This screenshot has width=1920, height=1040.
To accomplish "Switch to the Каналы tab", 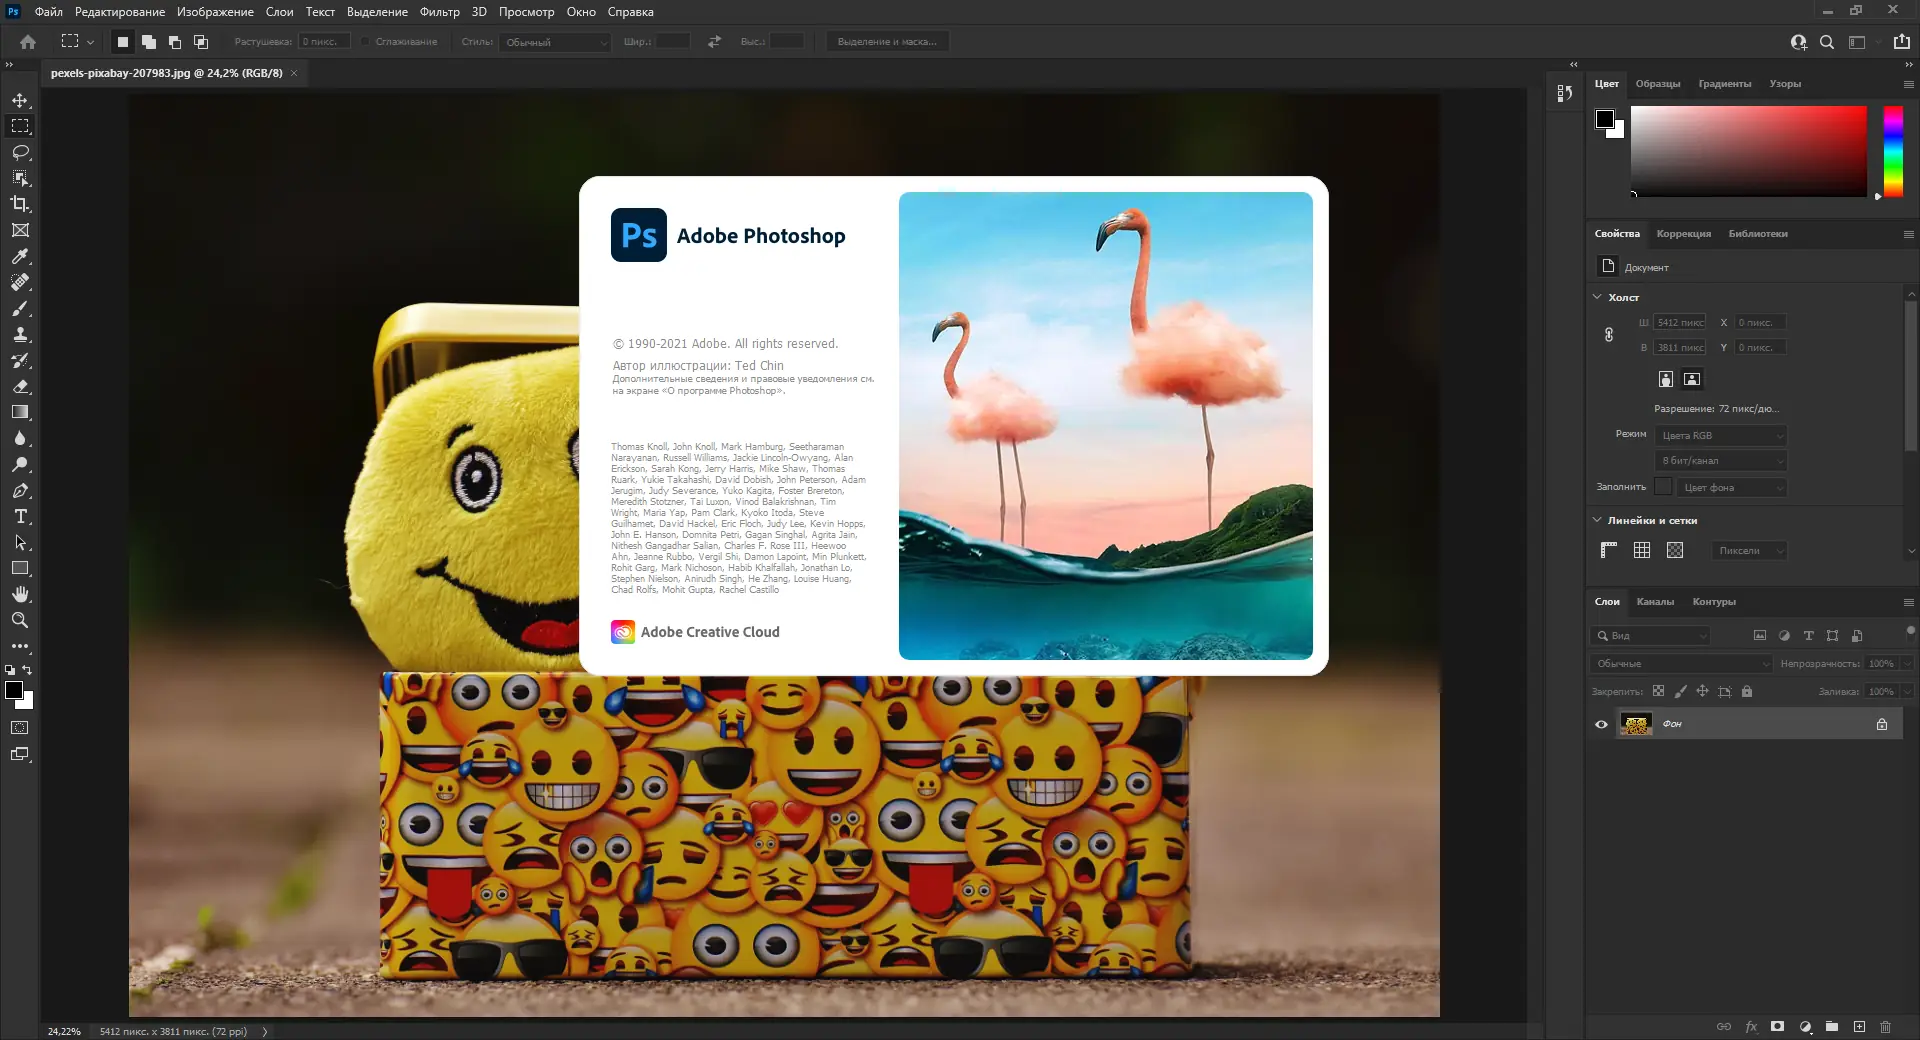I will click(1655, 602).
